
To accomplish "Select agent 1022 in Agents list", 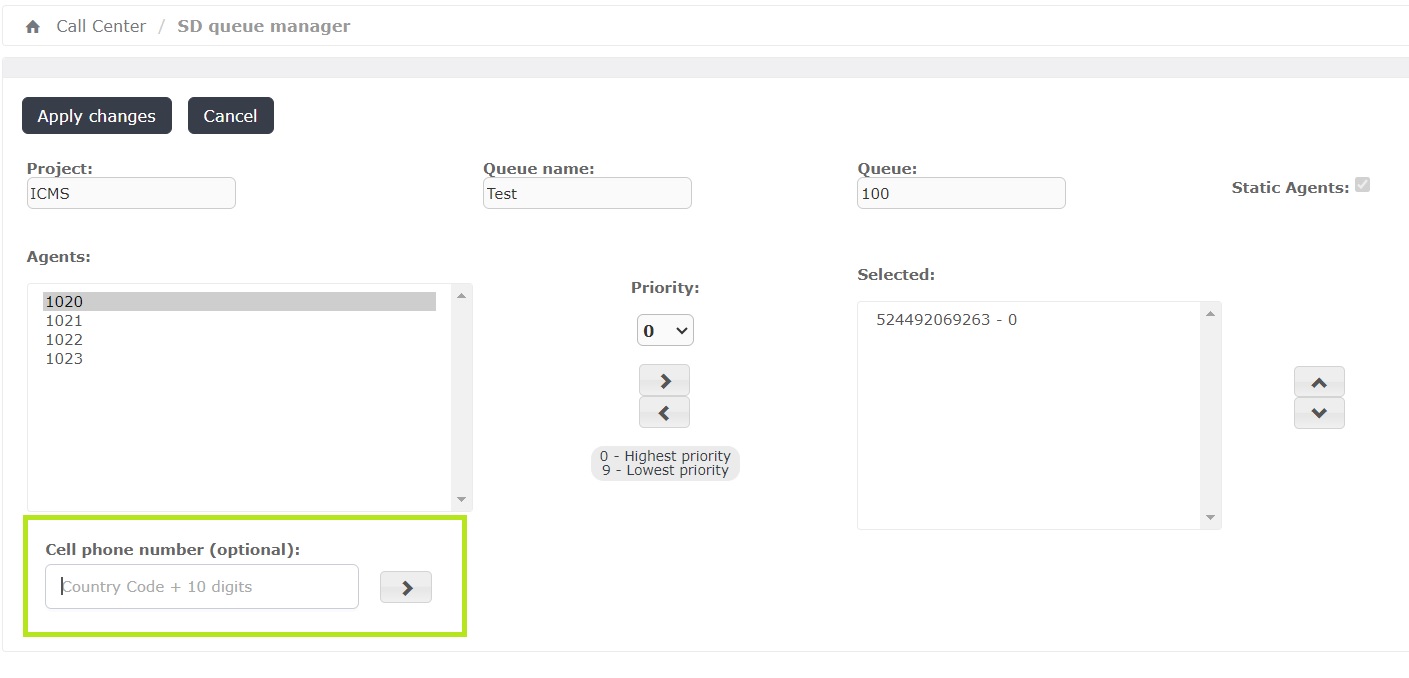I will [x=64, y=340].
